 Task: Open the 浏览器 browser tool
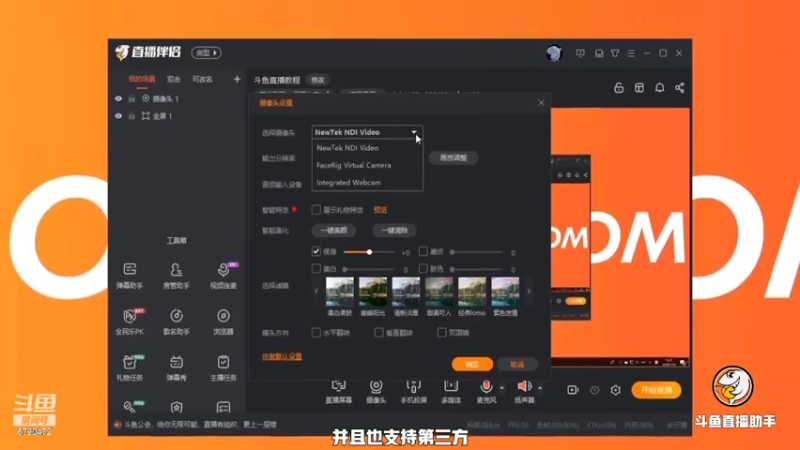(x=223, y=322)
